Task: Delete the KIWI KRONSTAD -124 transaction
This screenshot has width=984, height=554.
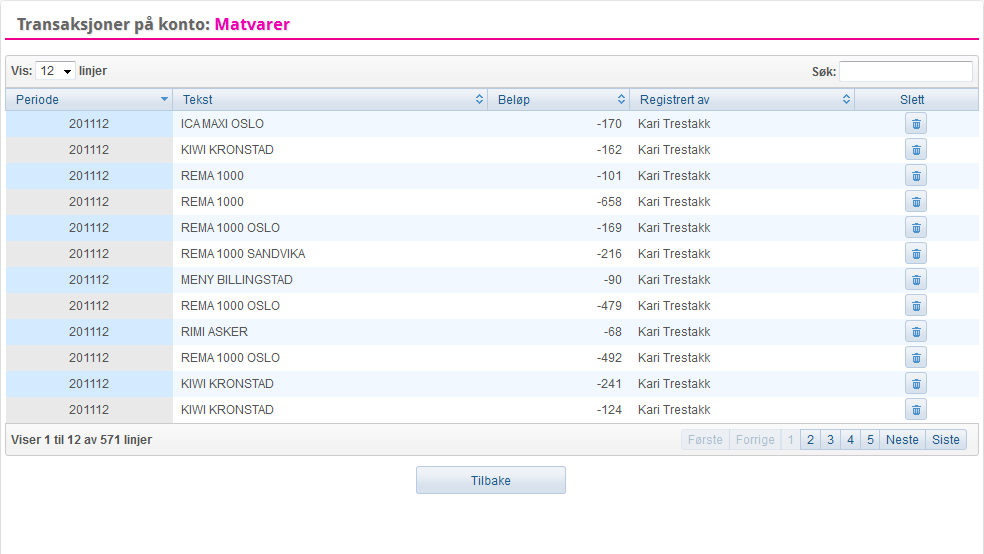Action: (916, 410)
